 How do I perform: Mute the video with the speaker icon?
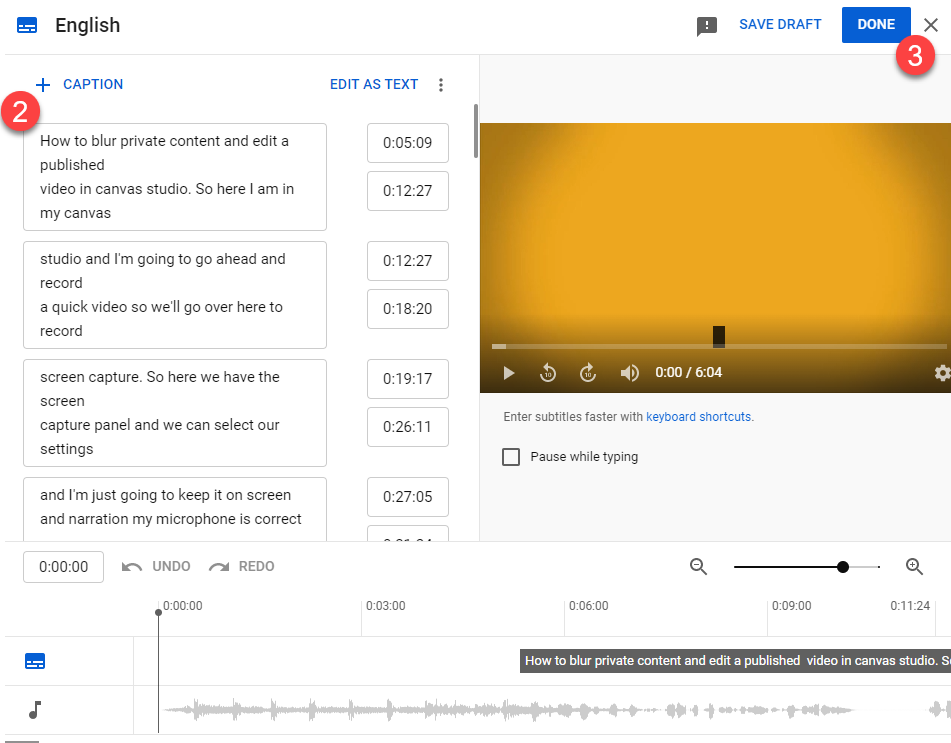click(x=630, y=372)
